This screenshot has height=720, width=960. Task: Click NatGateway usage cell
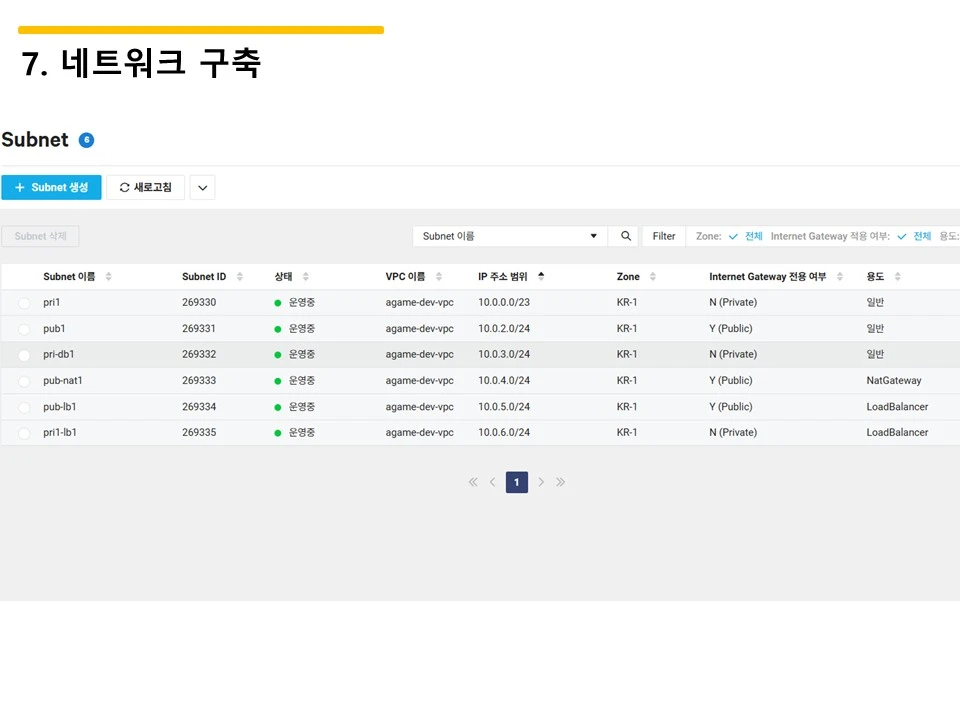[x=894, y=381]
